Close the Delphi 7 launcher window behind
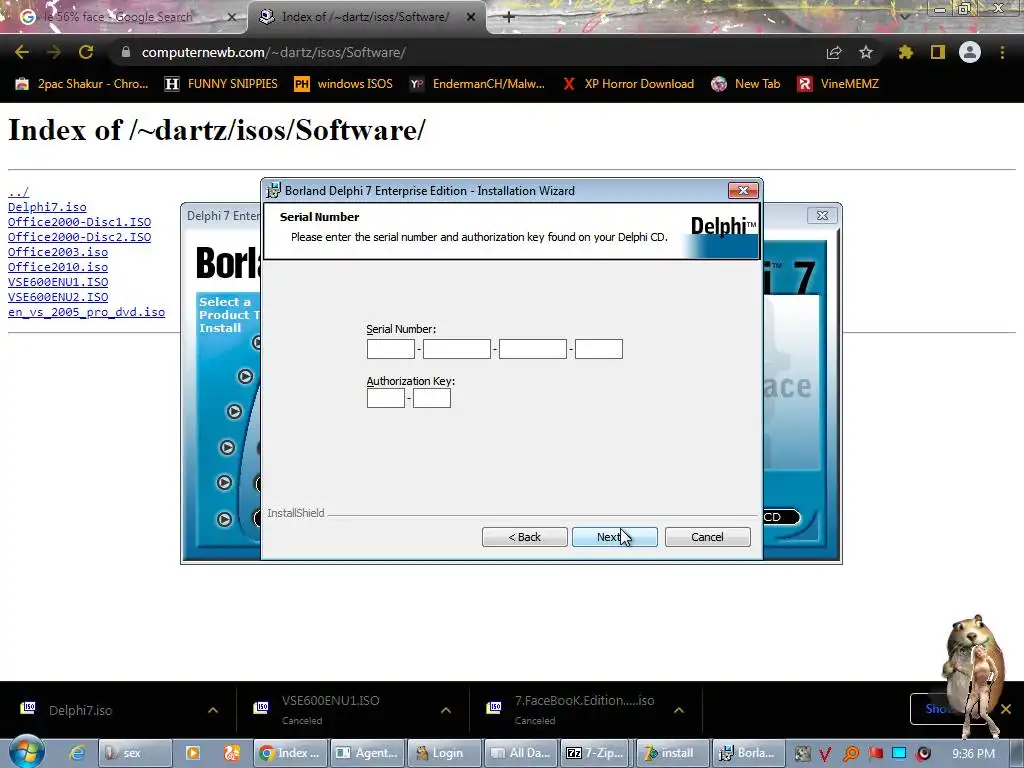The height and width of the screenshot is (768, 1024). coord(822,216)
